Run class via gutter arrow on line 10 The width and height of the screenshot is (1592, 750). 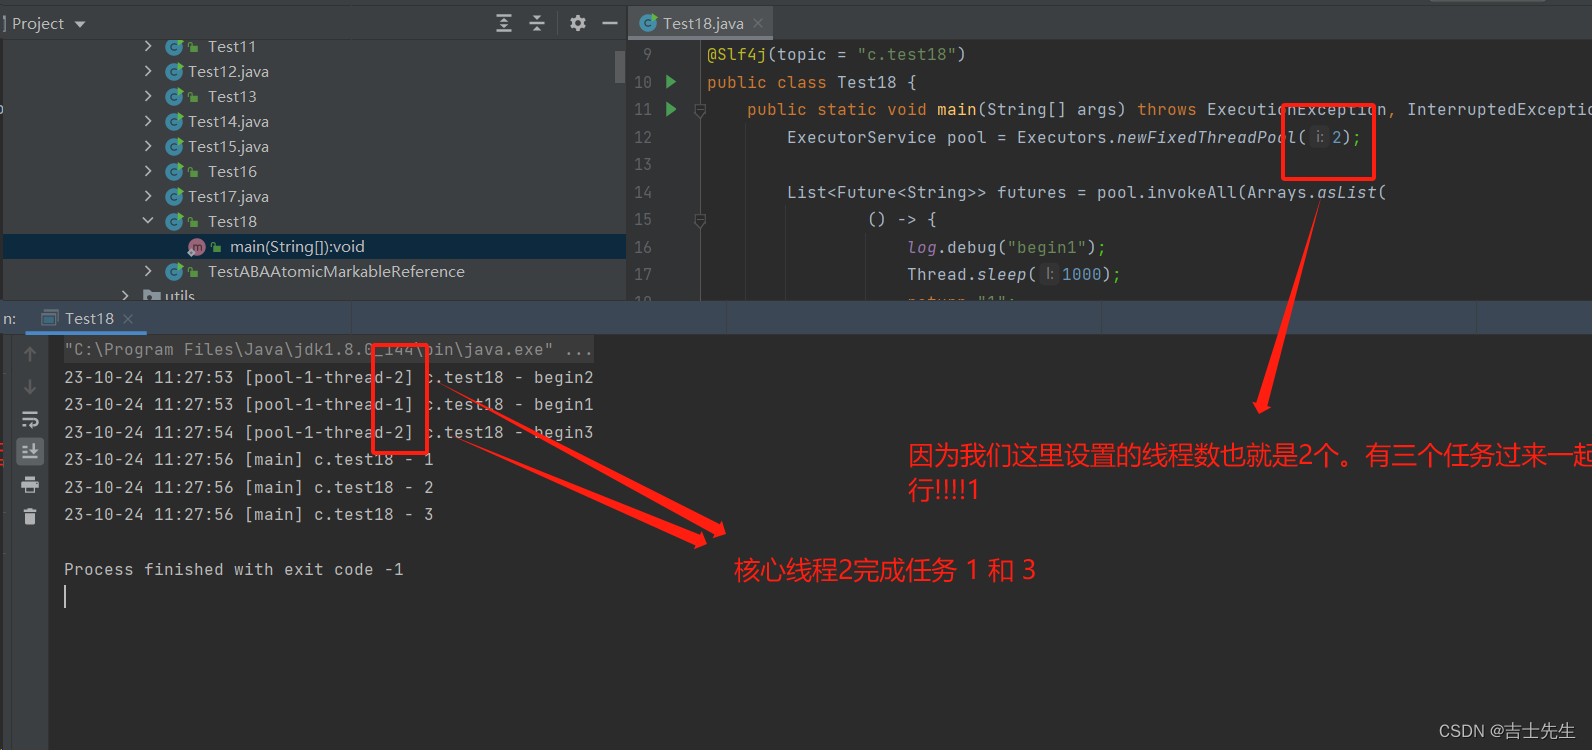(671, 82)
